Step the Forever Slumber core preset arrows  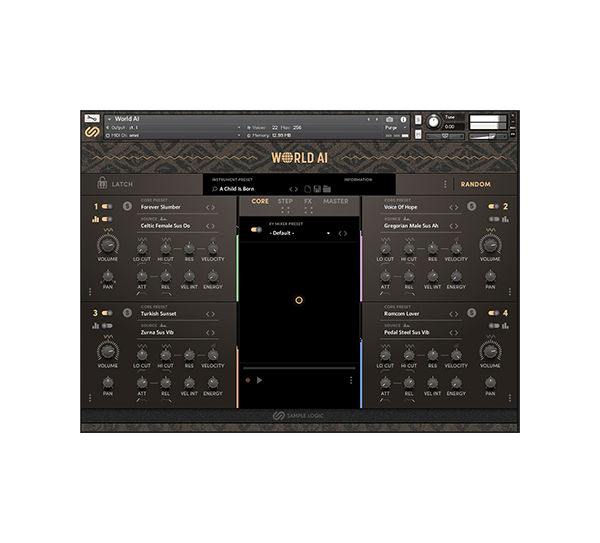[x=210, y=207]
